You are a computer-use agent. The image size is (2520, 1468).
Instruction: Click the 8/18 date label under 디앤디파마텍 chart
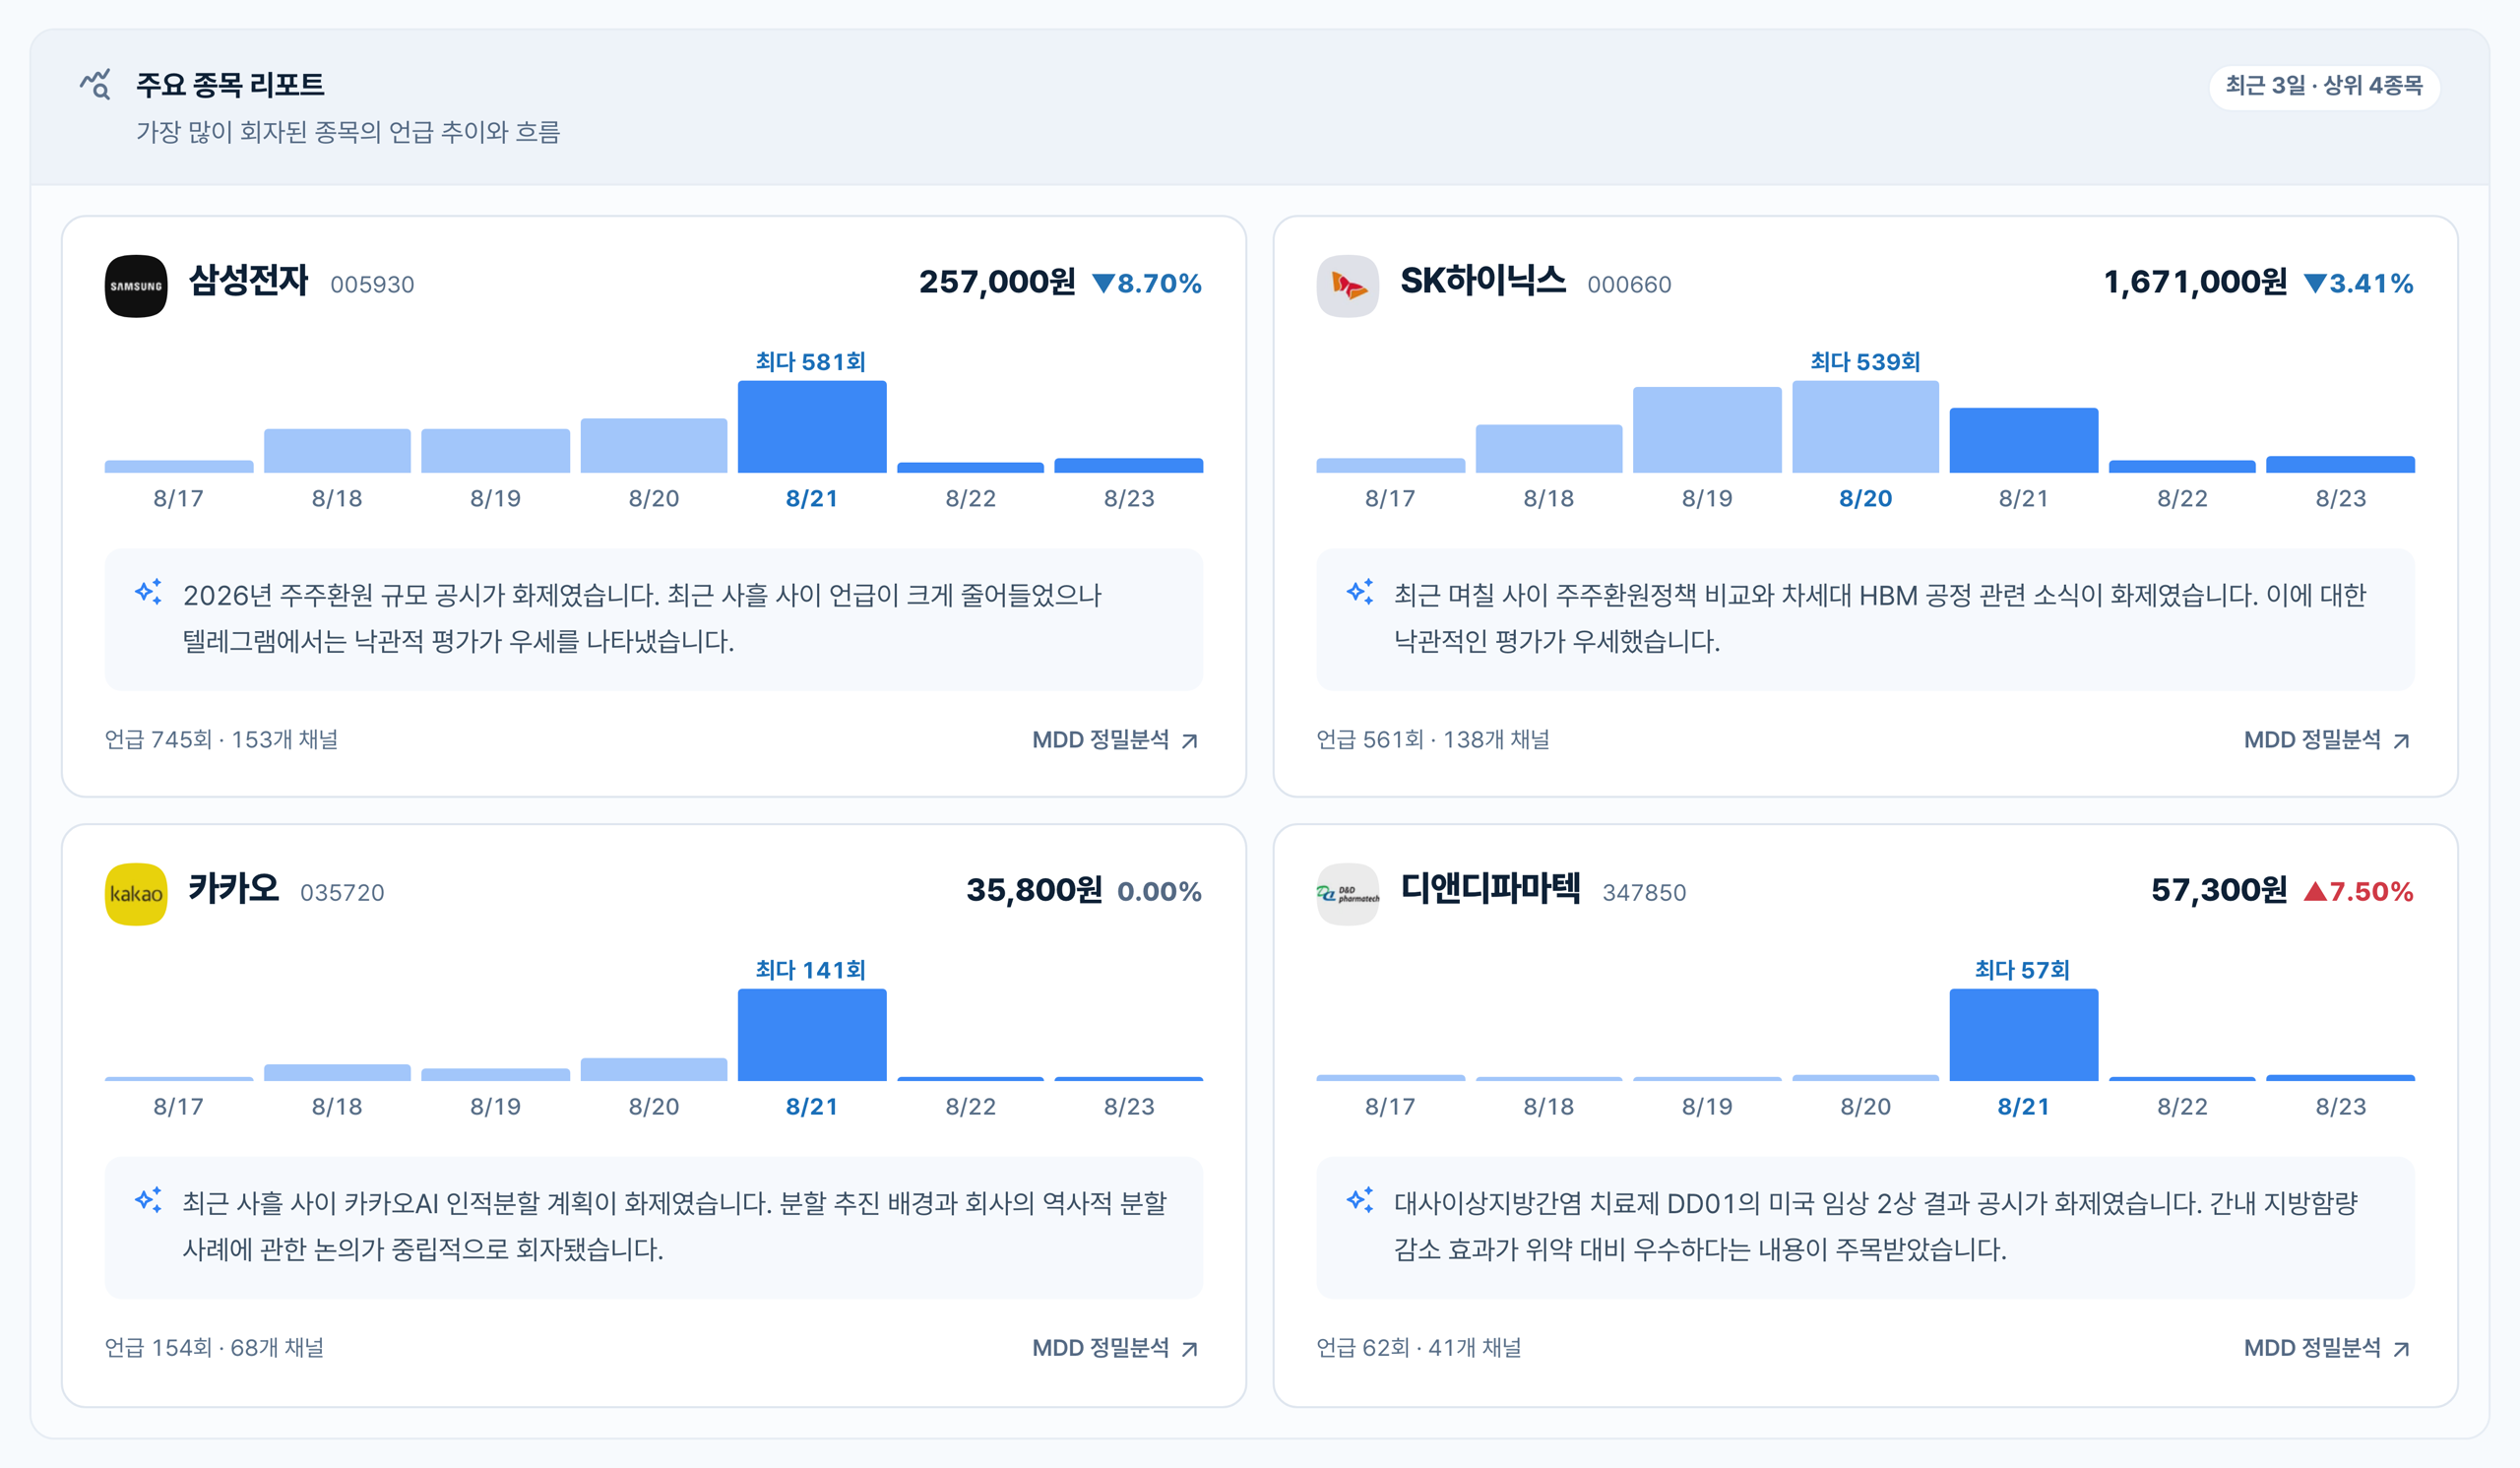[x=1549, y=1107]
